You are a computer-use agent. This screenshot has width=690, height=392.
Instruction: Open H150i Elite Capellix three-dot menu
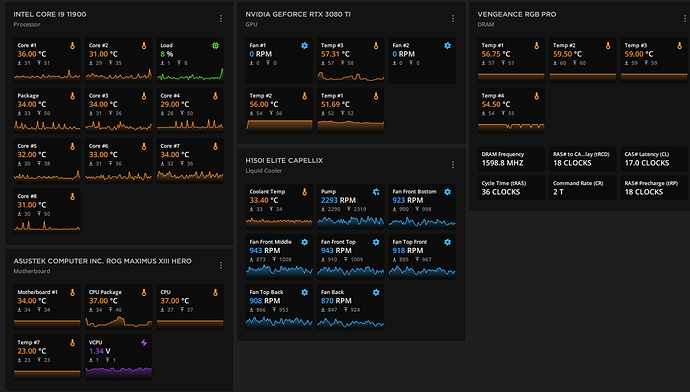pyautogui.click(x=452, y=165)
